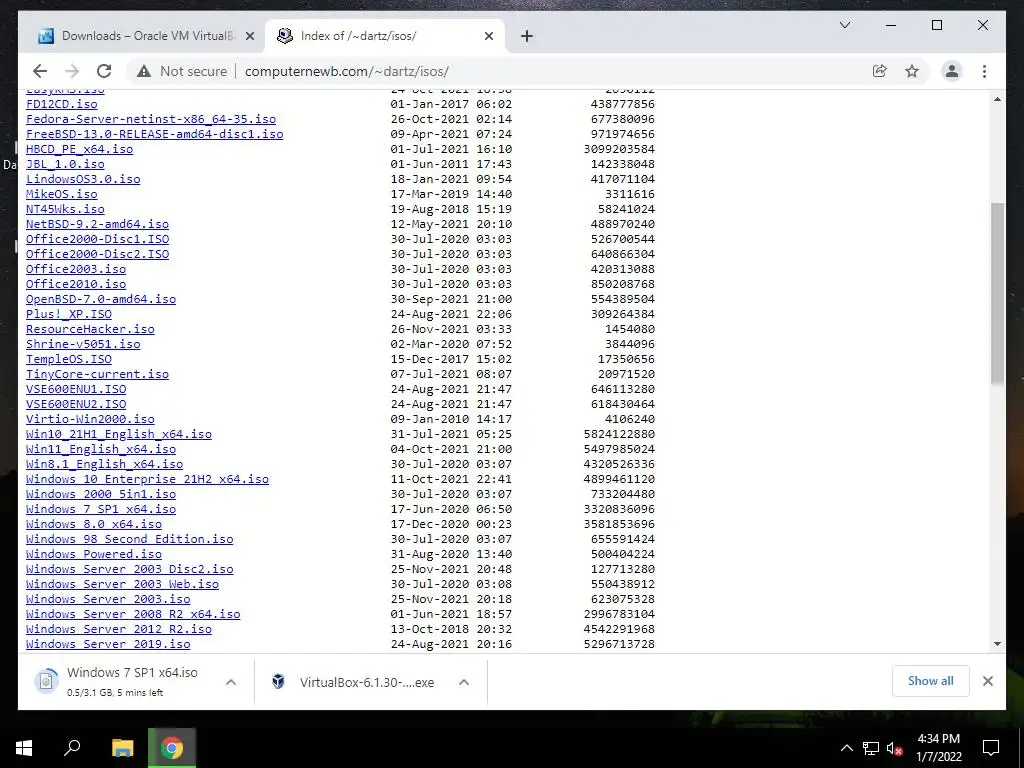Open the muted volume tray icon
This screenshot has height=768, width=1024.
point(895,748)
